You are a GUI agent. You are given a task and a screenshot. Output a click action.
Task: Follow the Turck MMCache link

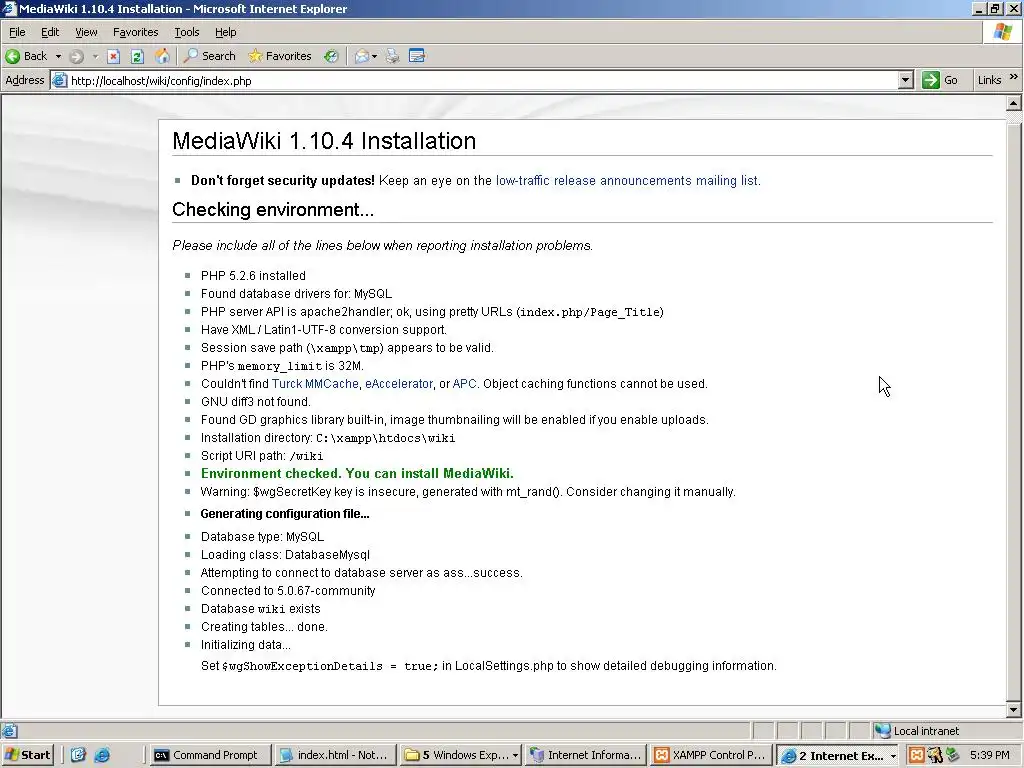[315, 384]
